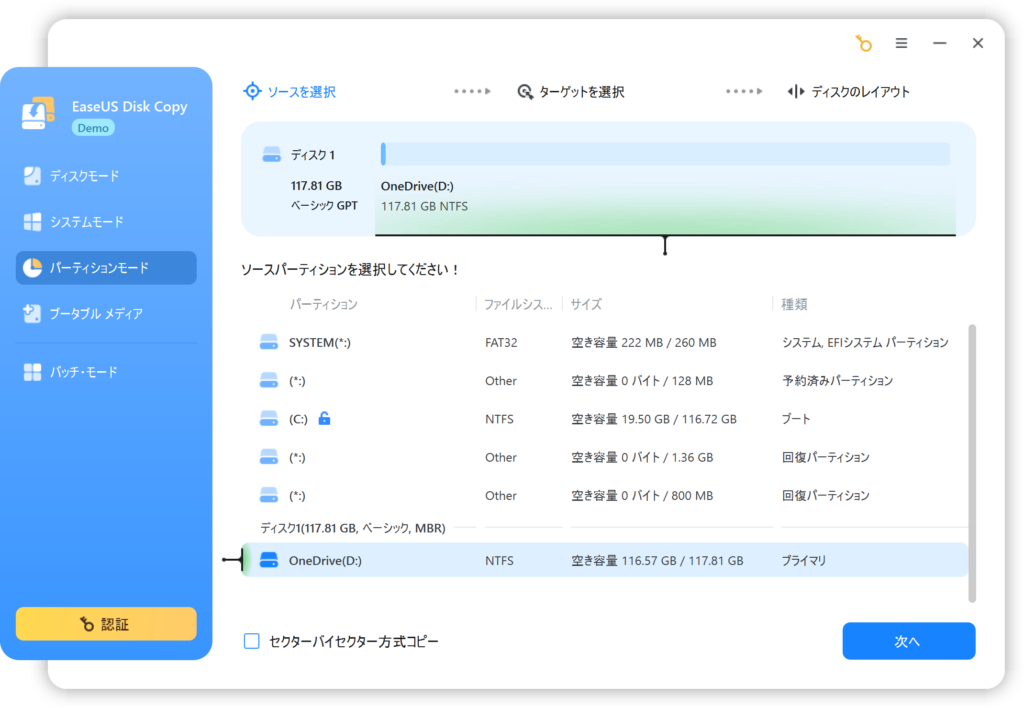Click the drive icon of the 1.36 GB partition

(x=269, y=457)
